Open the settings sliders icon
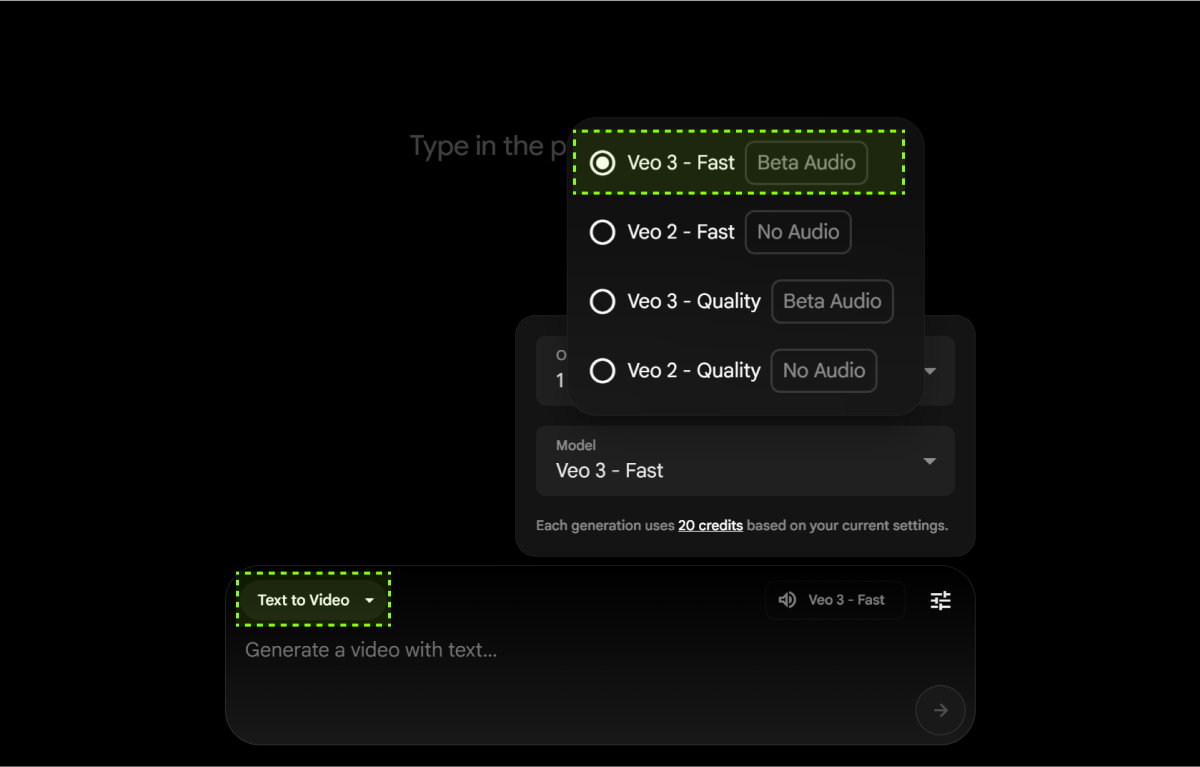Viewport: 1200px width, 767px height. 940,600
